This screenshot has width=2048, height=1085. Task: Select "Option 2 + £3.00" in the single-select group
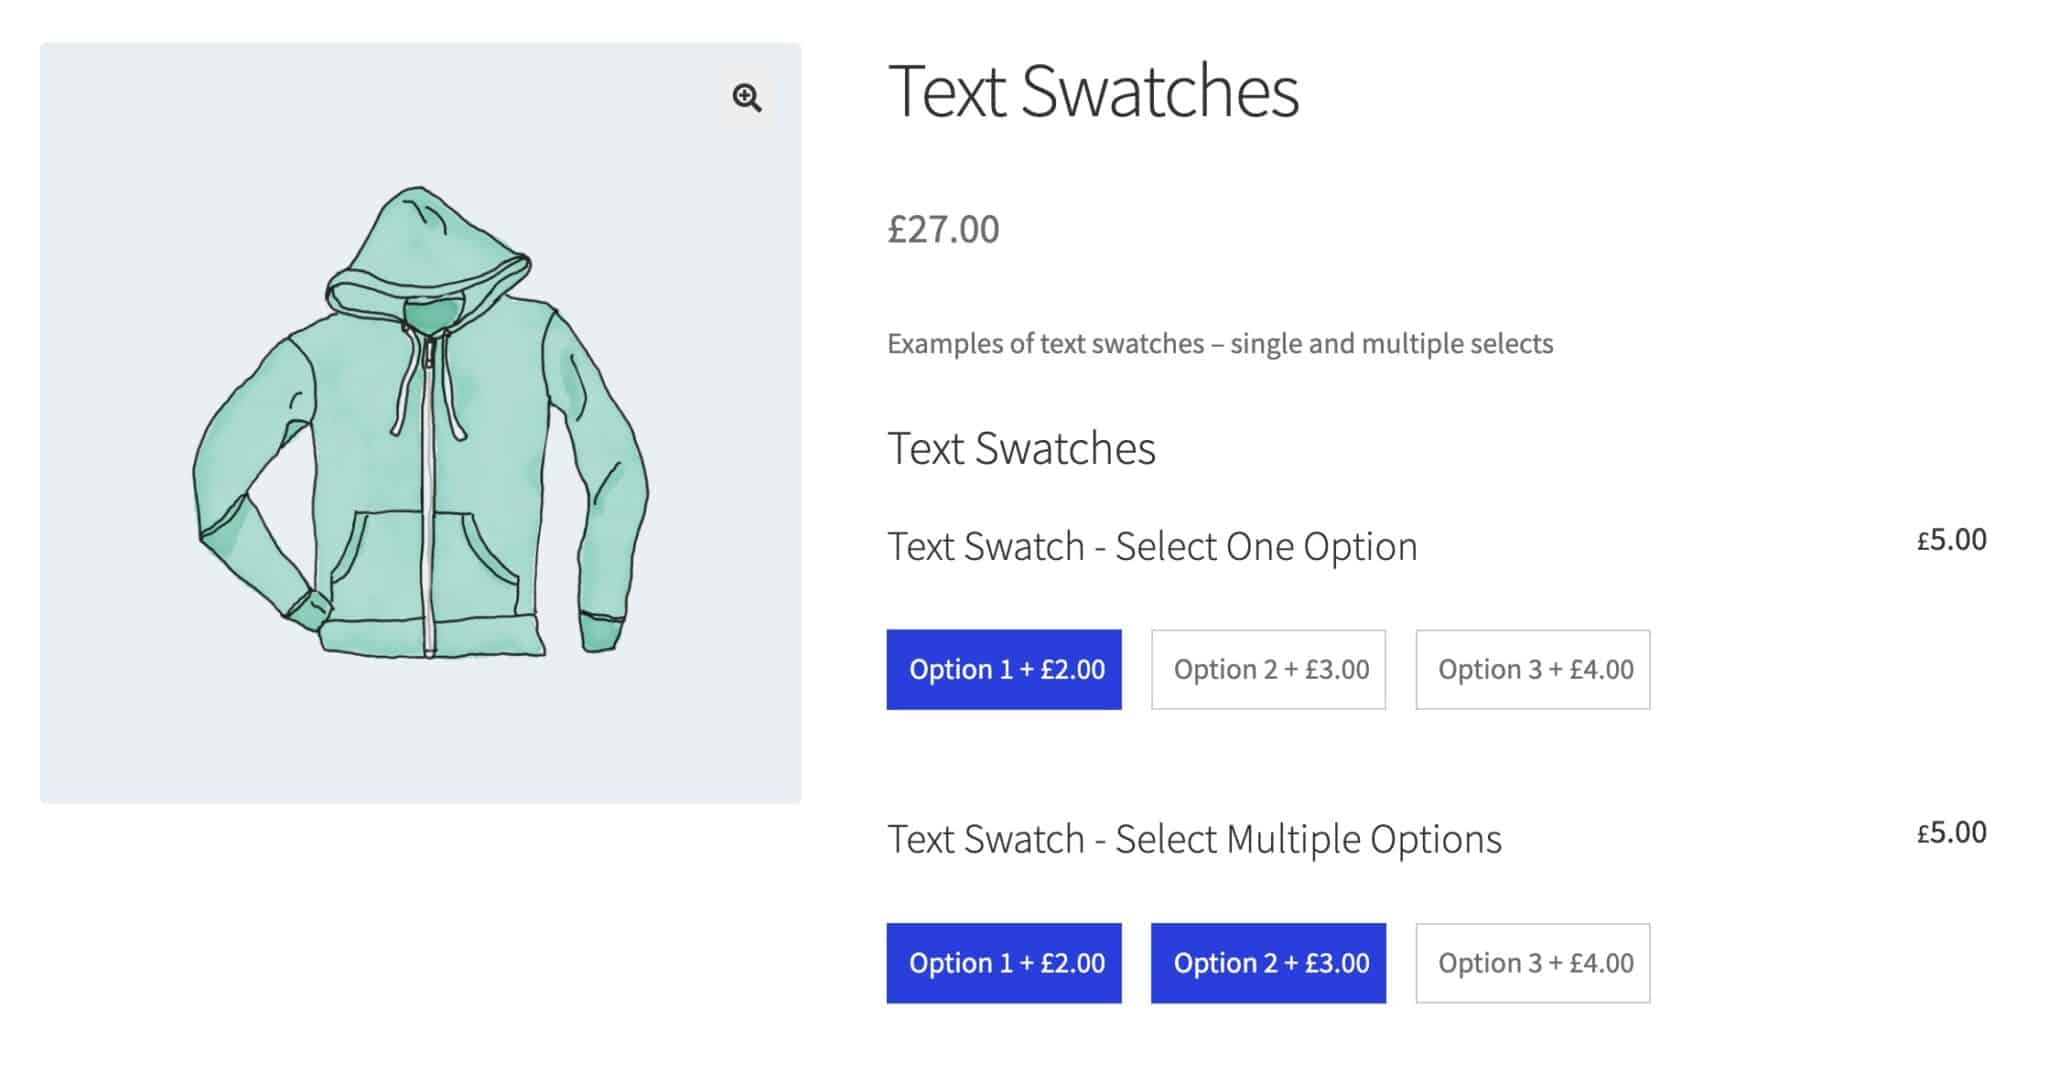point(1267,670)
